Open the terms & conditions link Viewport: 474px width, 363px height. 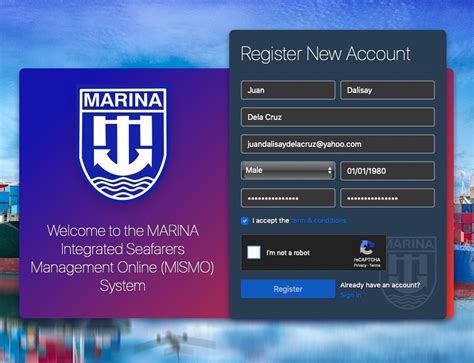[319, 220]
